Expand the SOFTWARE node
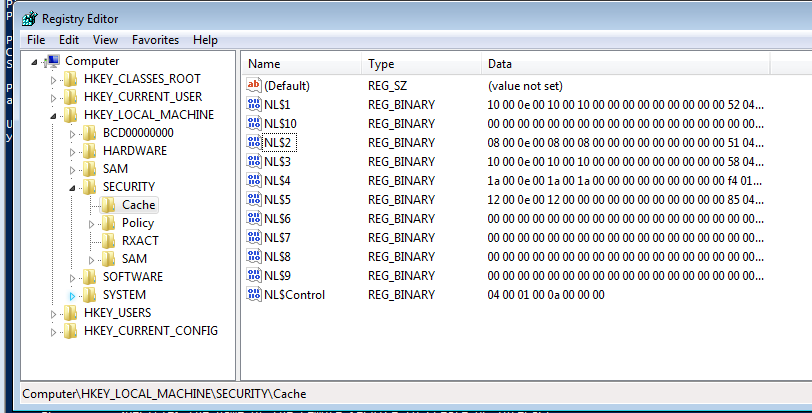The width and height of the screenshot is (812, 413). point(72,278)
